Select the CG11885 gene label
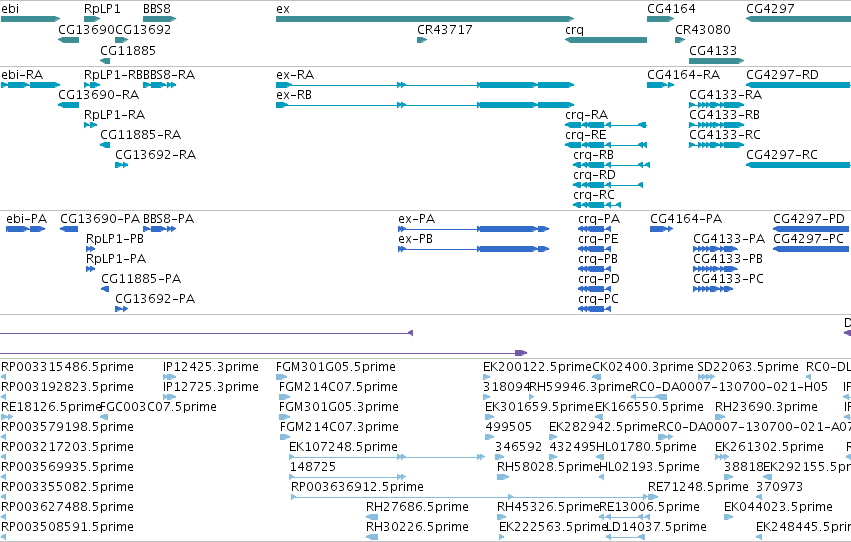 pos(128,50)
